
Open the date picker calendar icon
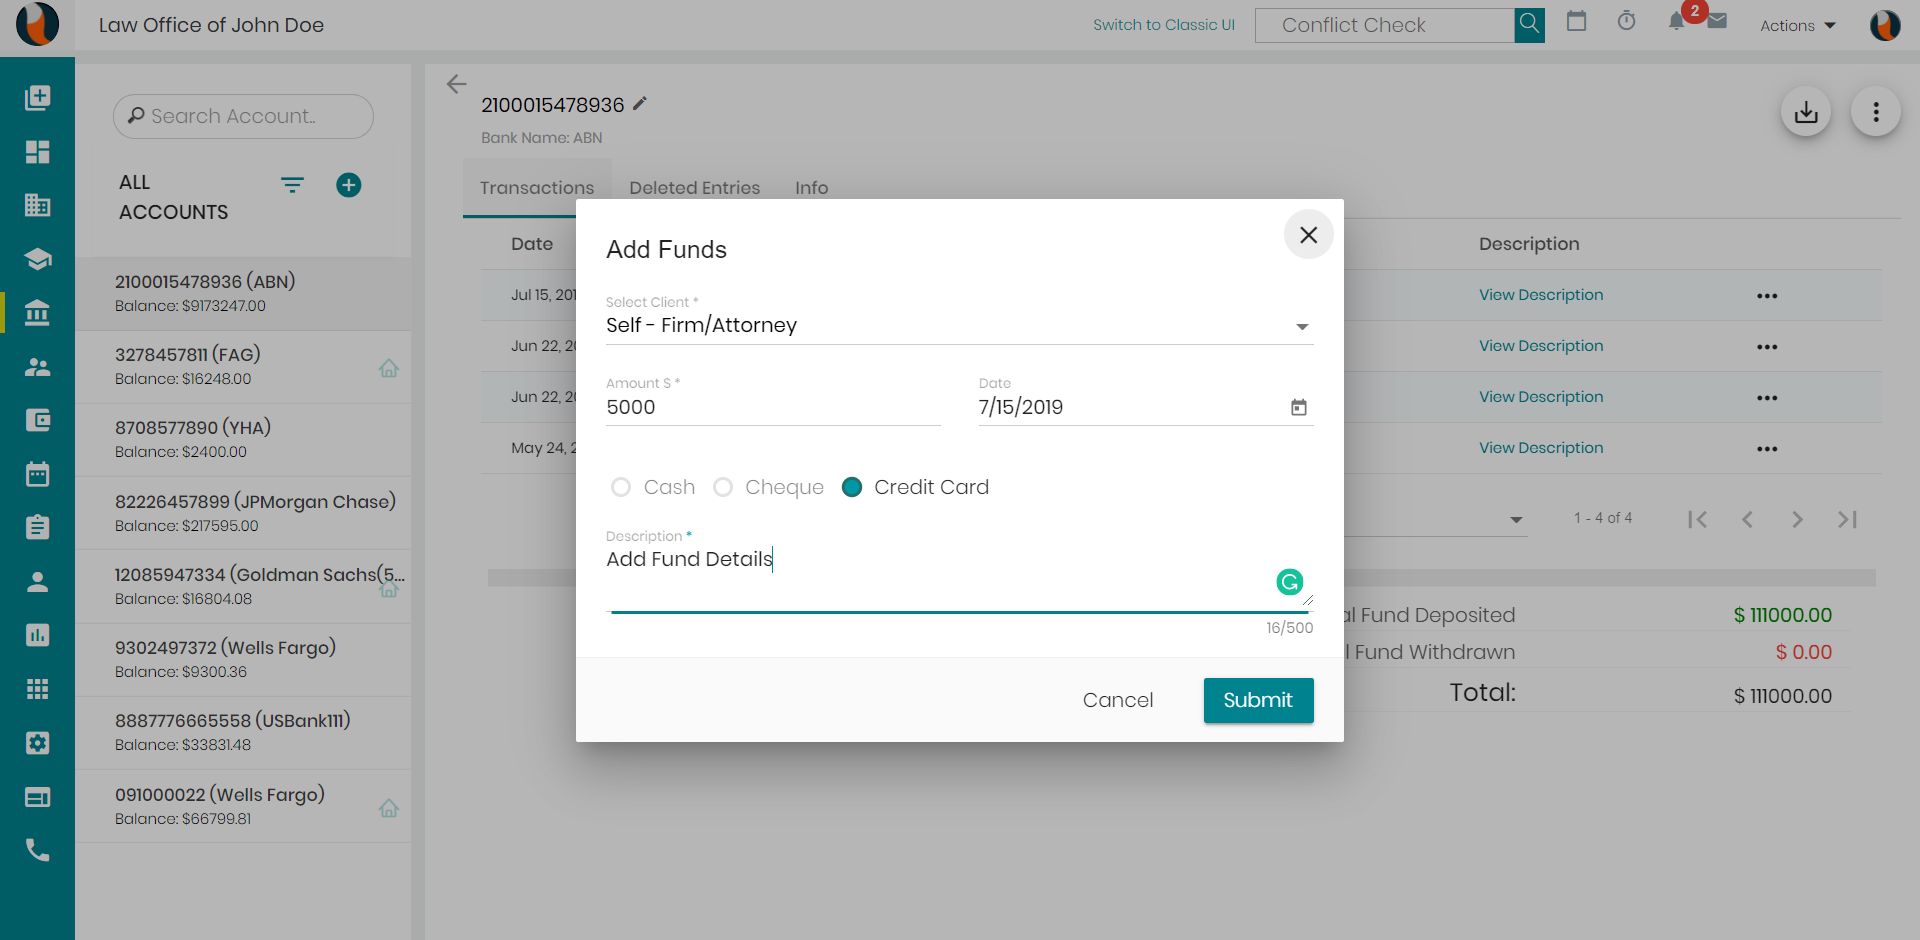click(x=1298, y=407)
